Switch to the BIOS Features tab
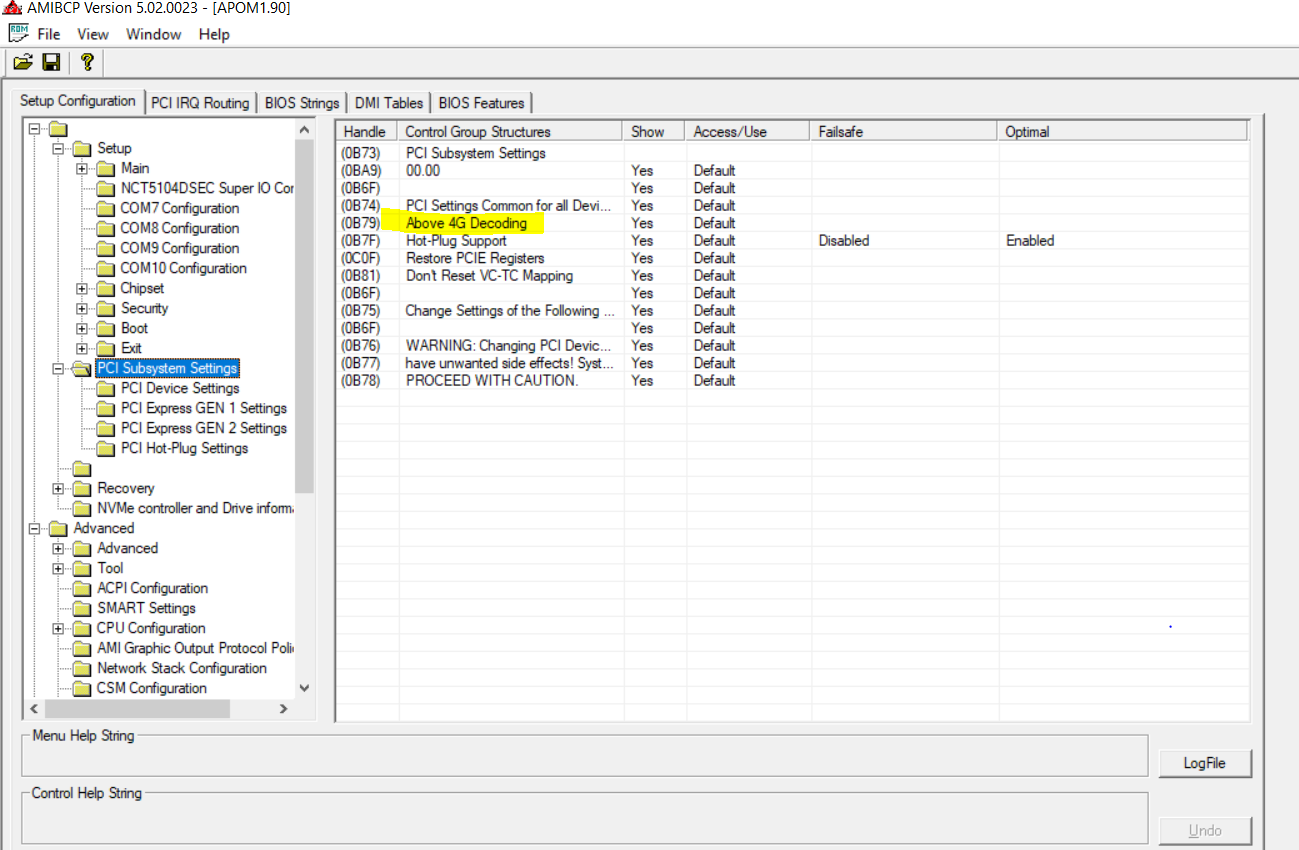The image size is (1299, 850). point(481,103)
